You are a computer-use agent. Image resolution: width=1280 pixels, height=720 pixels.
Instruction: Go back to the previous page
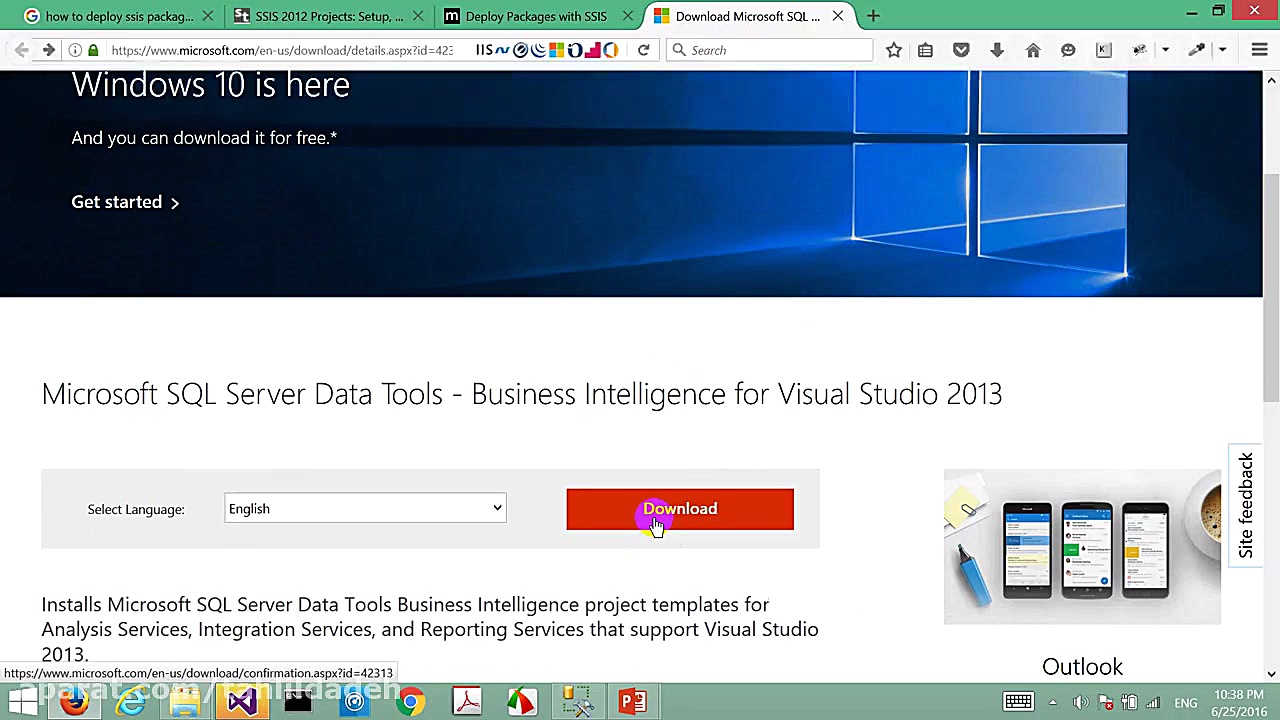click(22, 50)
